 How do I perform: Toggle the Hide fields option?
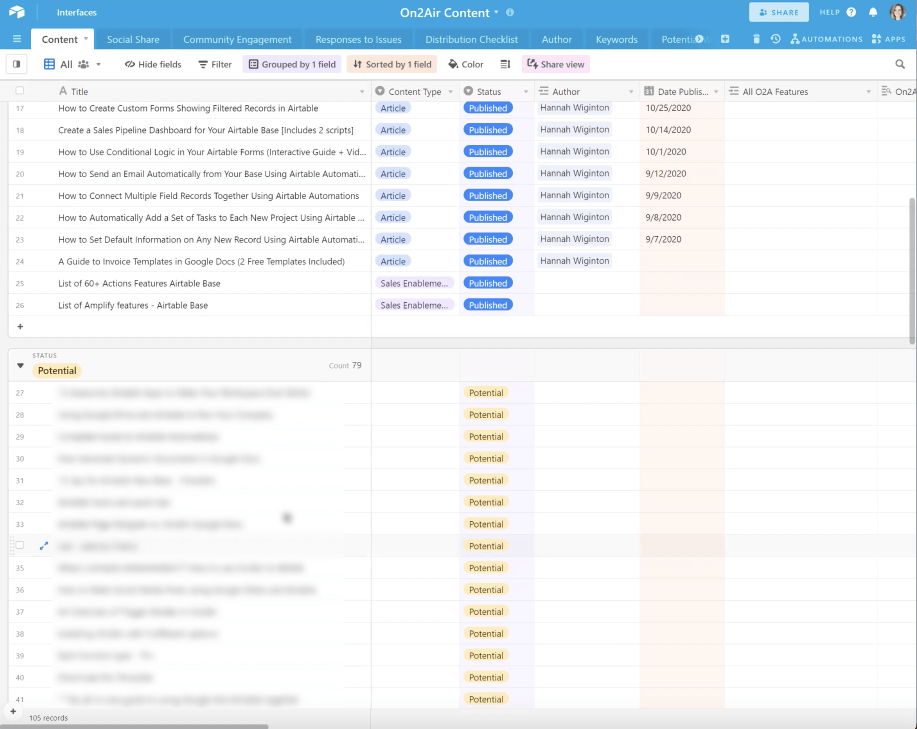152,63
